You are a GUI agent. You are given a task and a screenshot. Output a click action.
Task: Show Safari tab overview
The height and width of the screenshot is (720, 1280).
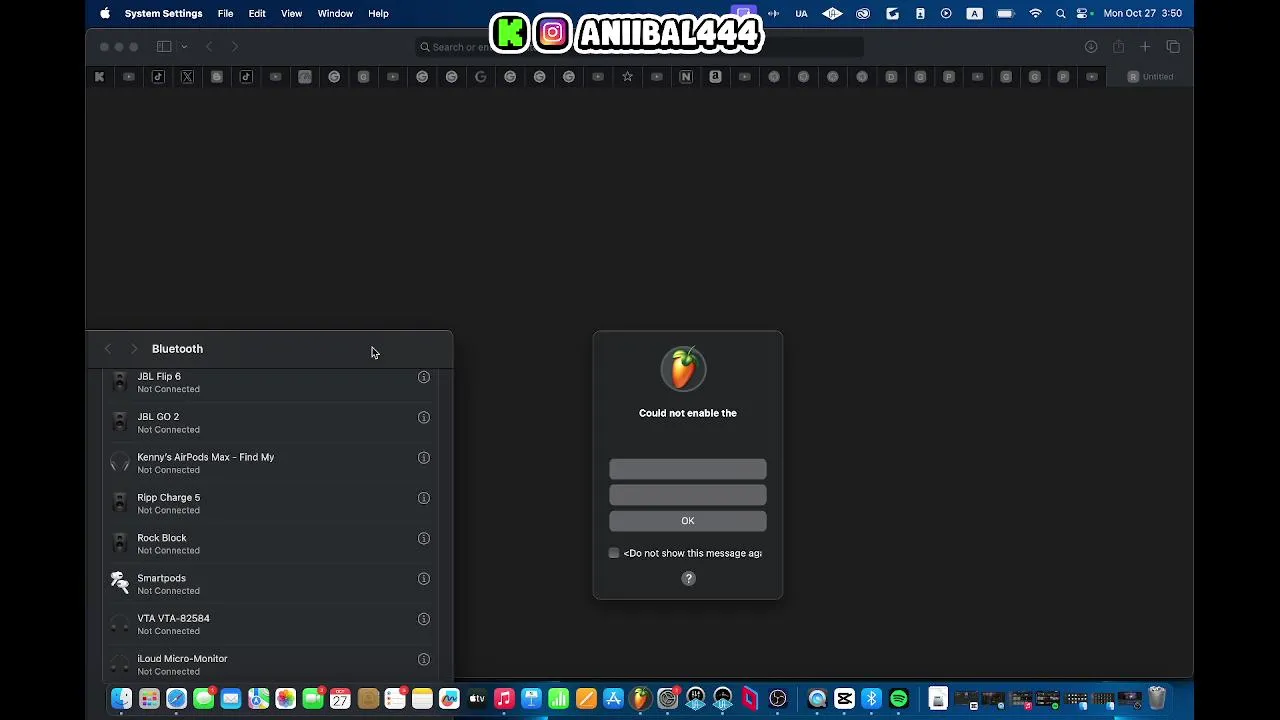[1173, 47]
